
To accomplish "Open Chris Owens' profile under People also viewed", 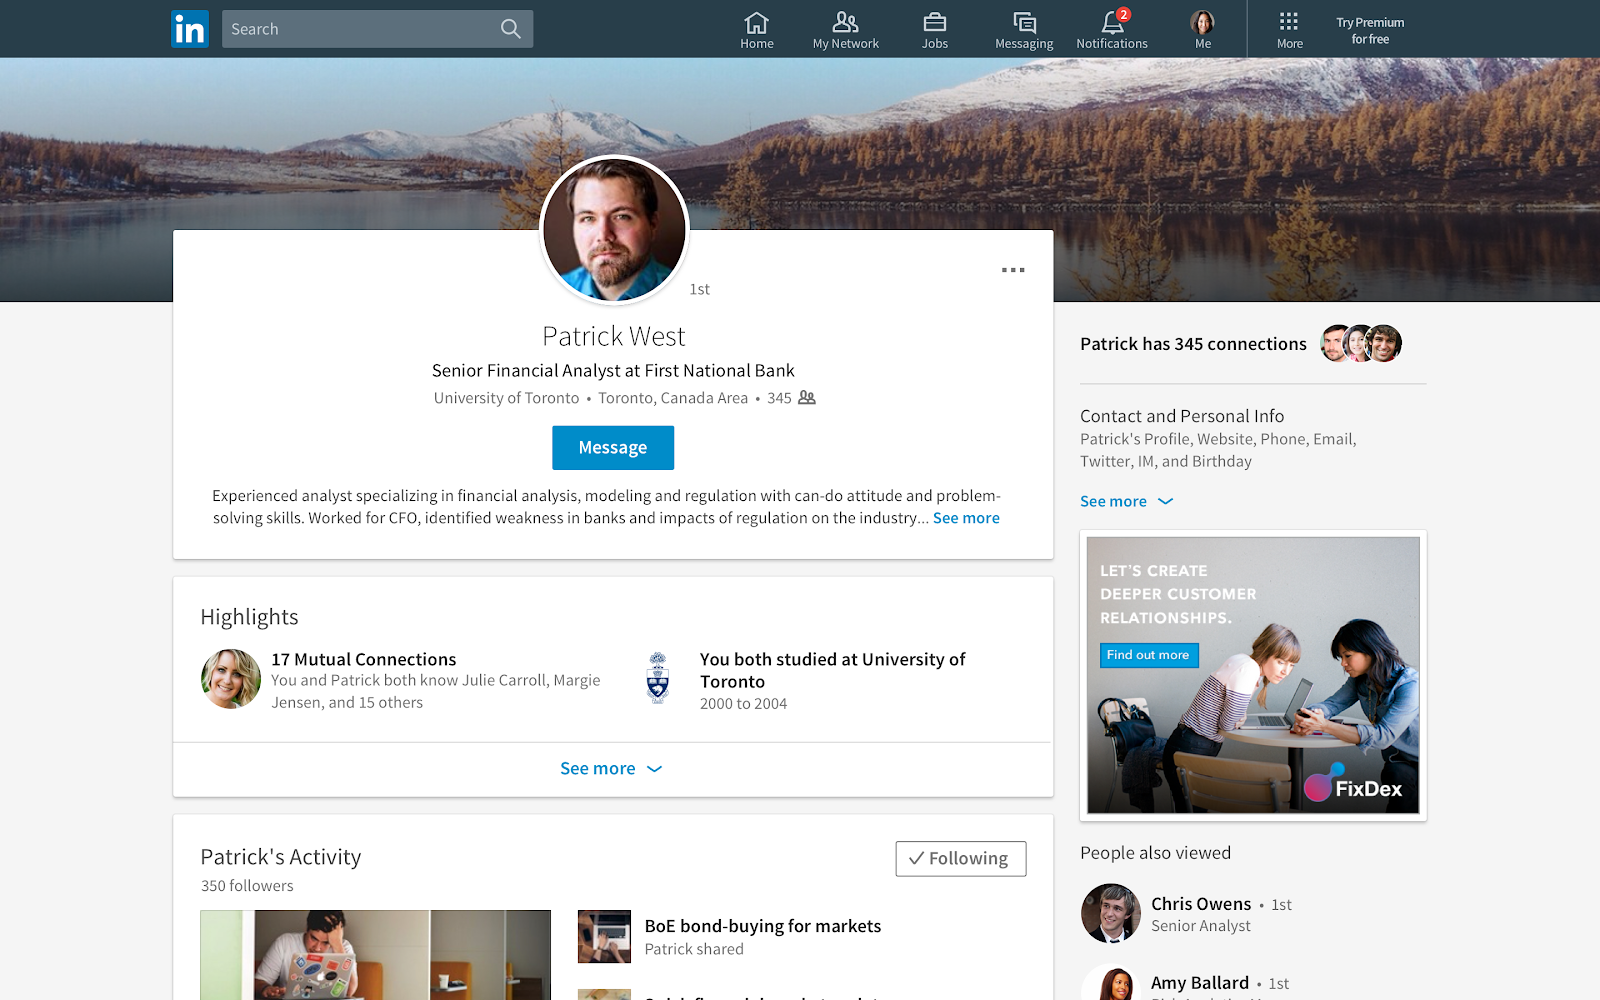I will point(1200,903).
